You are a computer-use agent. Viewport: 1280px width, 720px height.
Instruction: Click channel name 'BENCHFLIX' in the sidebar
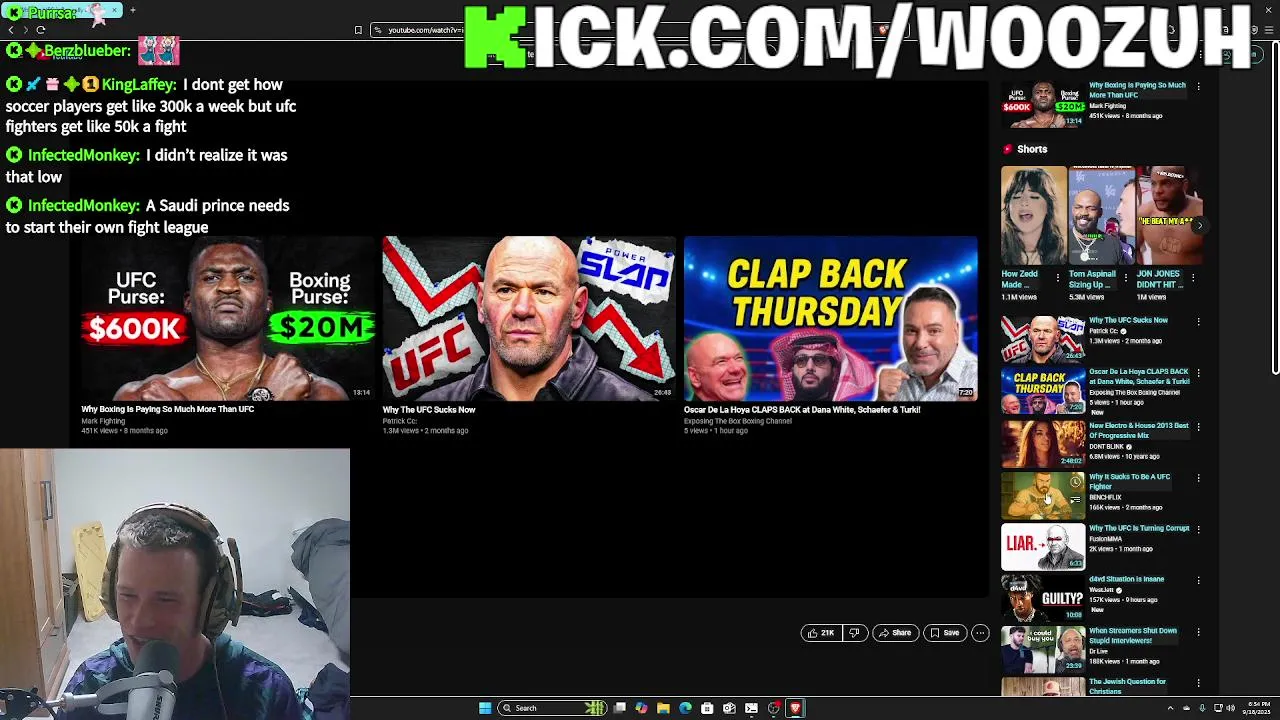click(1105, 497)
